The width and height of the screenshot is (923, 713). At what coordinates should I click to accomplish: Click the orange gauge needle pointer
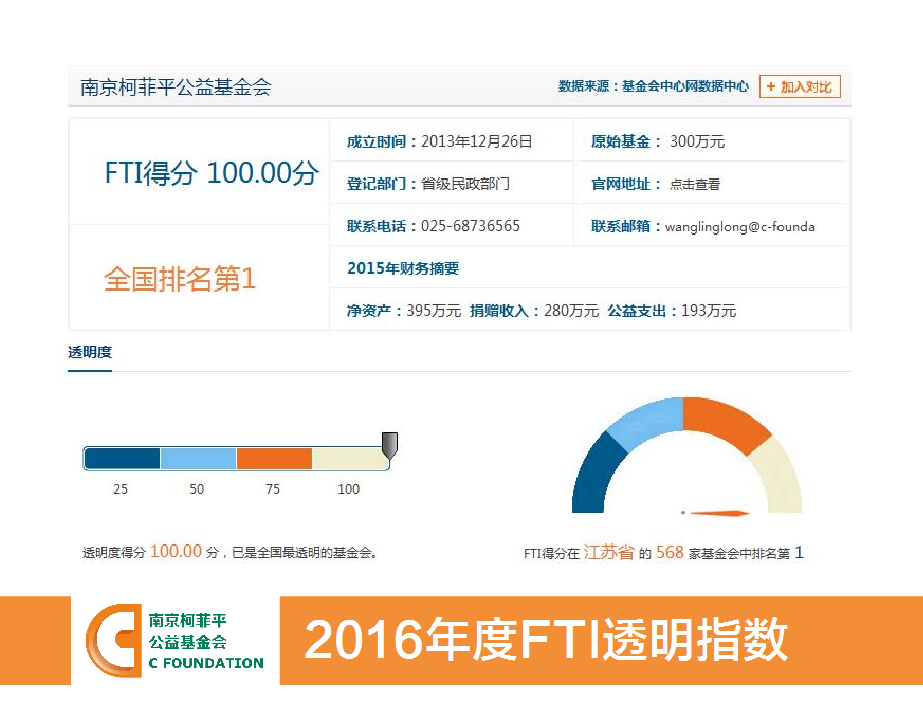[x=718, y=513]
